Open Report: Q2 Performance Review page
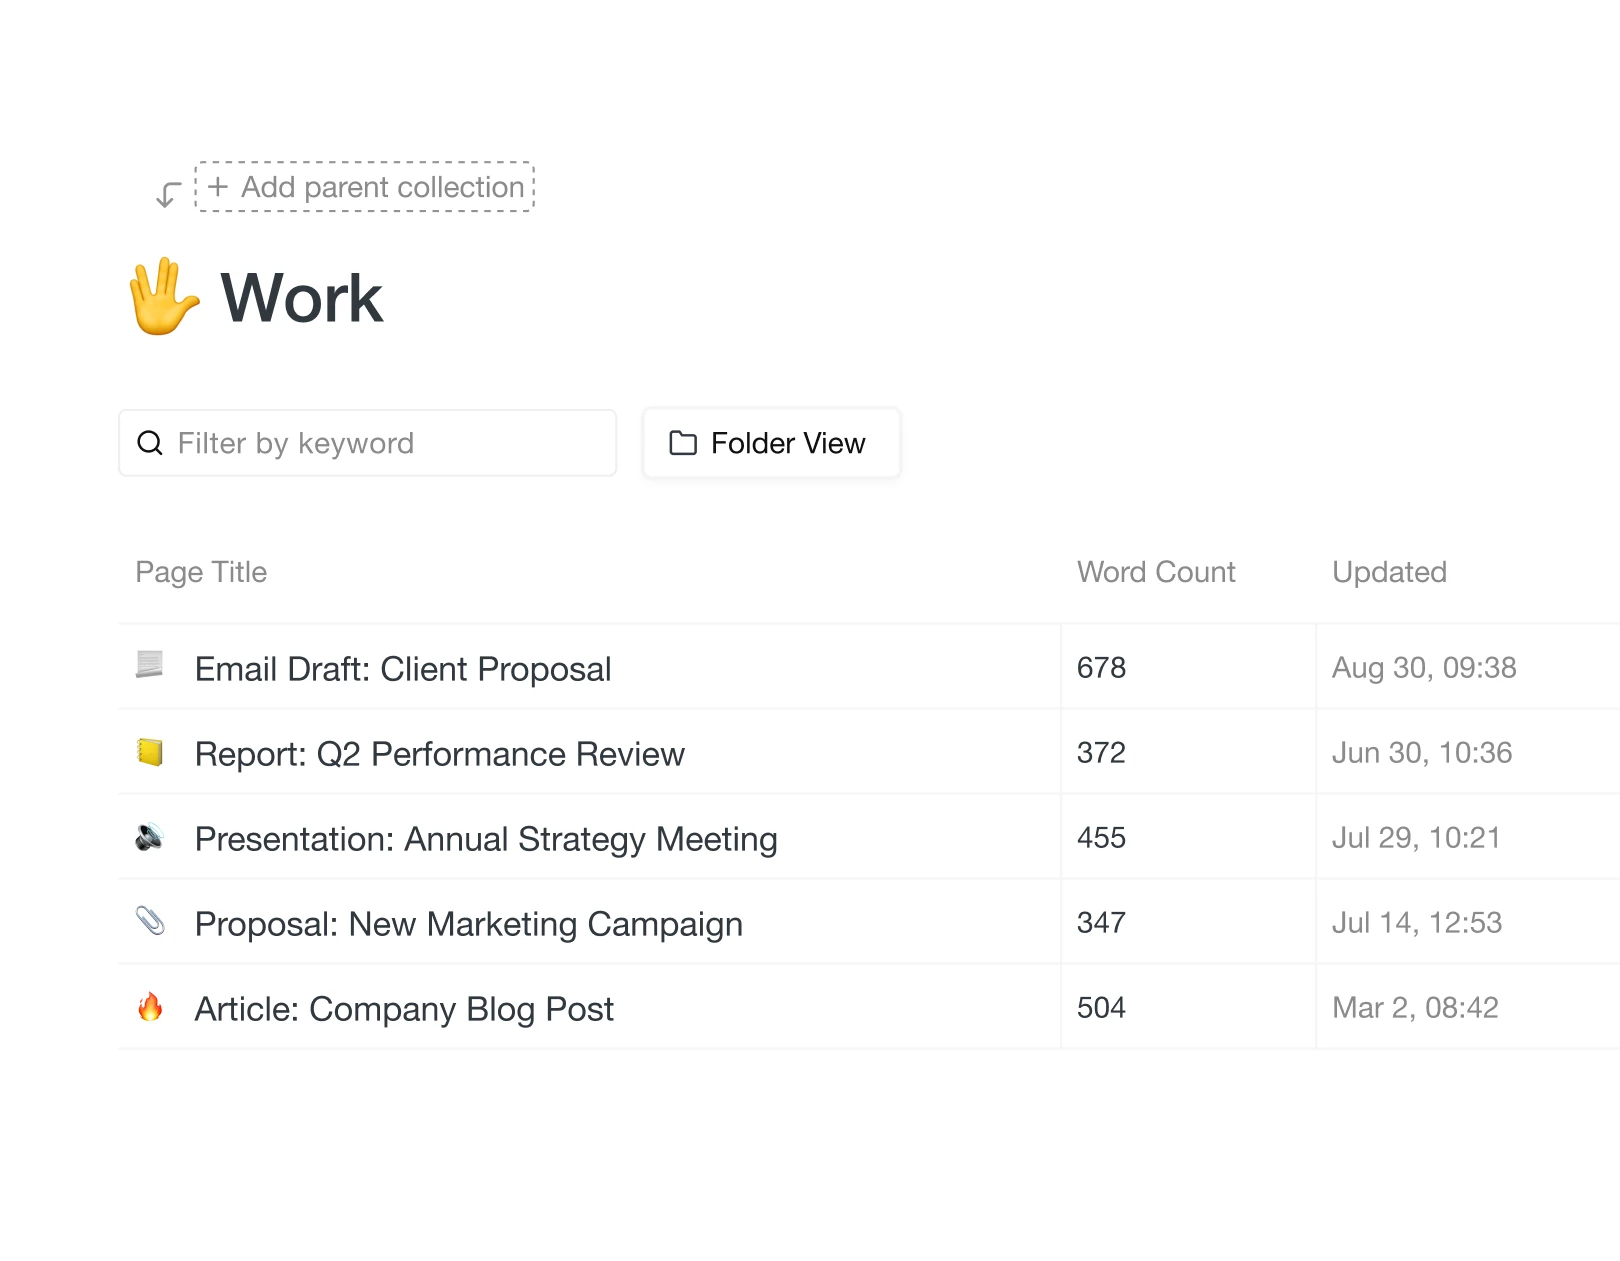The height and width of the screenshot is (1261, 1620). (x=439, y=754)
